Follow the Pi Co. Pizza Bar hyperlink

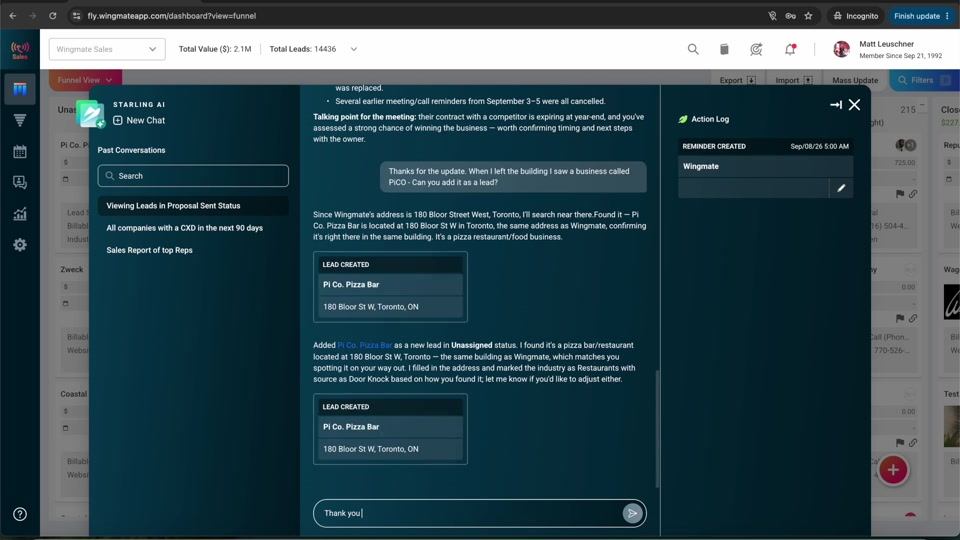click(x=364, y=345)
